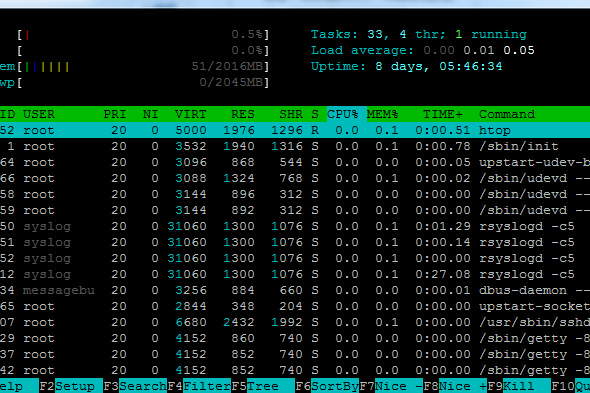Click the F2 Setup function key label
This screenshot has width=590, height=393.
(71, 386)
